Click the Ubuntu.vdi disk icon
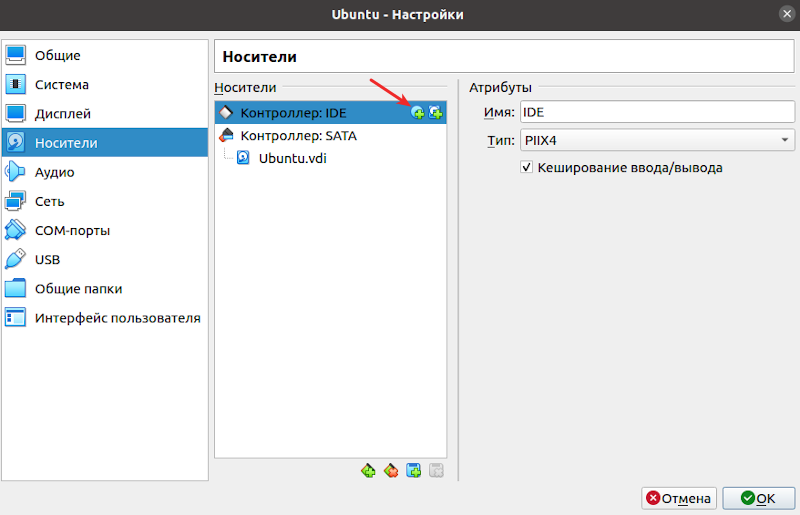This screenshot has width=800, height=515. [x=243, y=158]
